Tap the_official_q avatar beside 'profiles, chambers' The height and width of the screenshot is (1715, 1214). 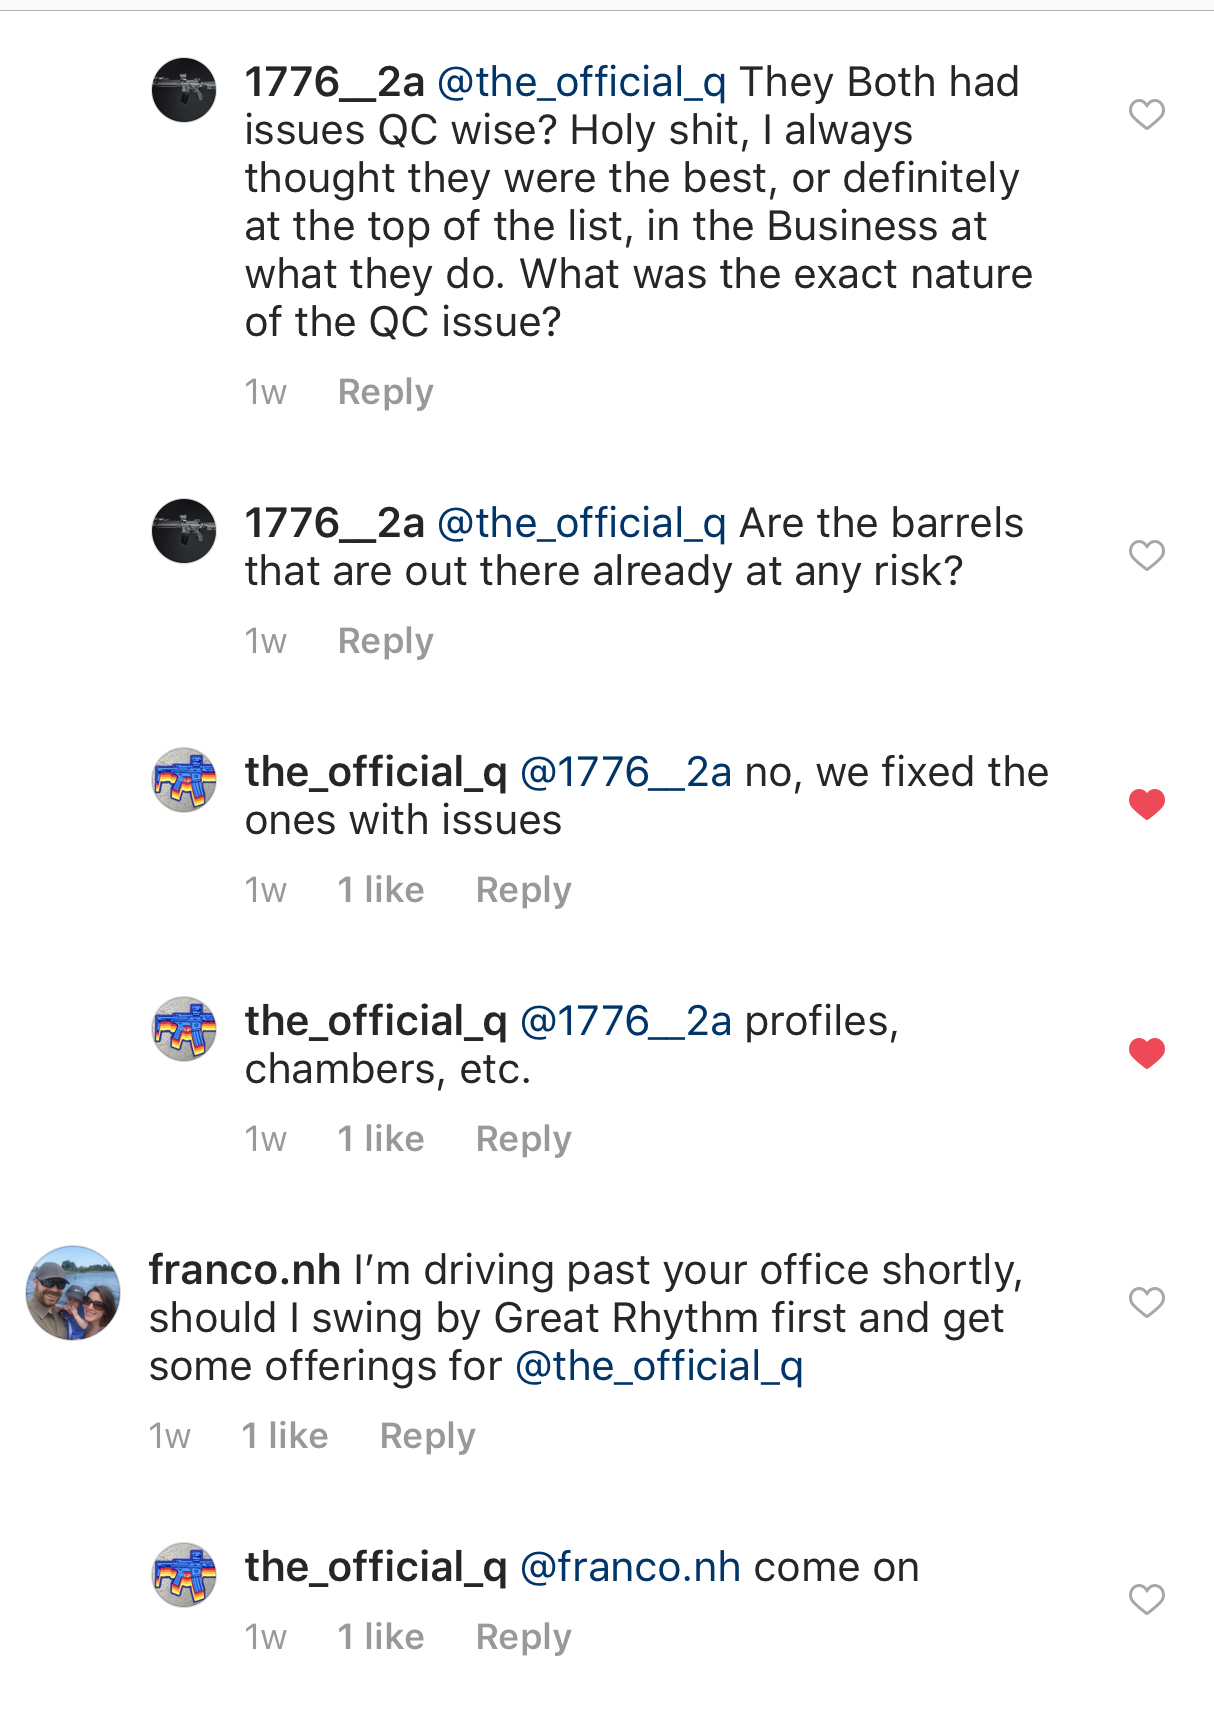pos(184,1028)
